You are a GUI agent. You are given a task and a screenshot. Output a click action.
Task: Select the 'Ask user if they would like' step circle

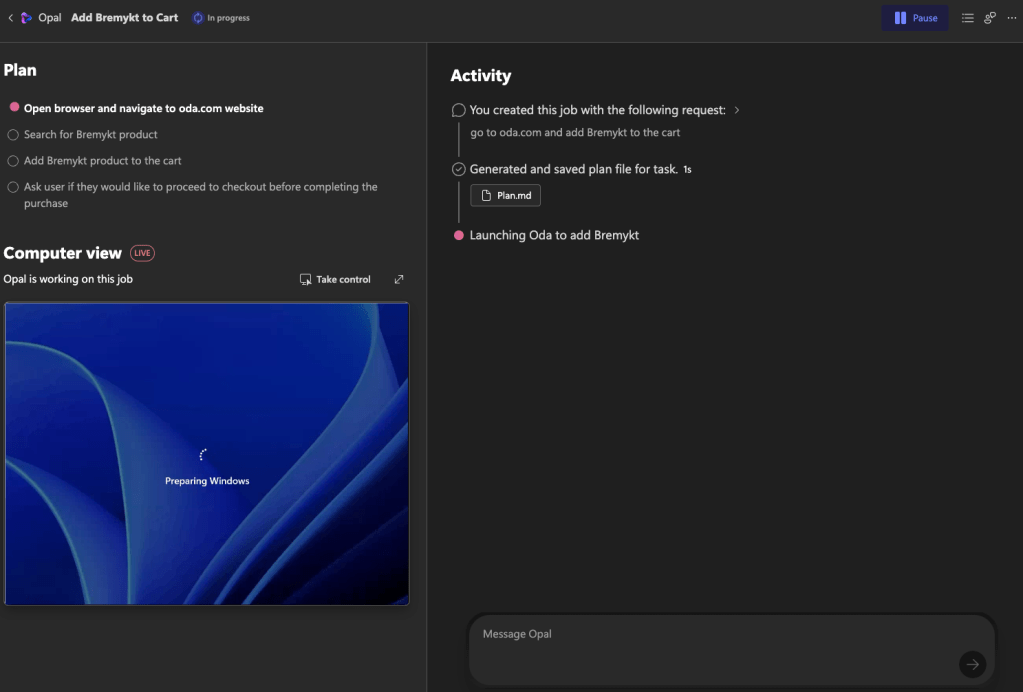point(13,187)
